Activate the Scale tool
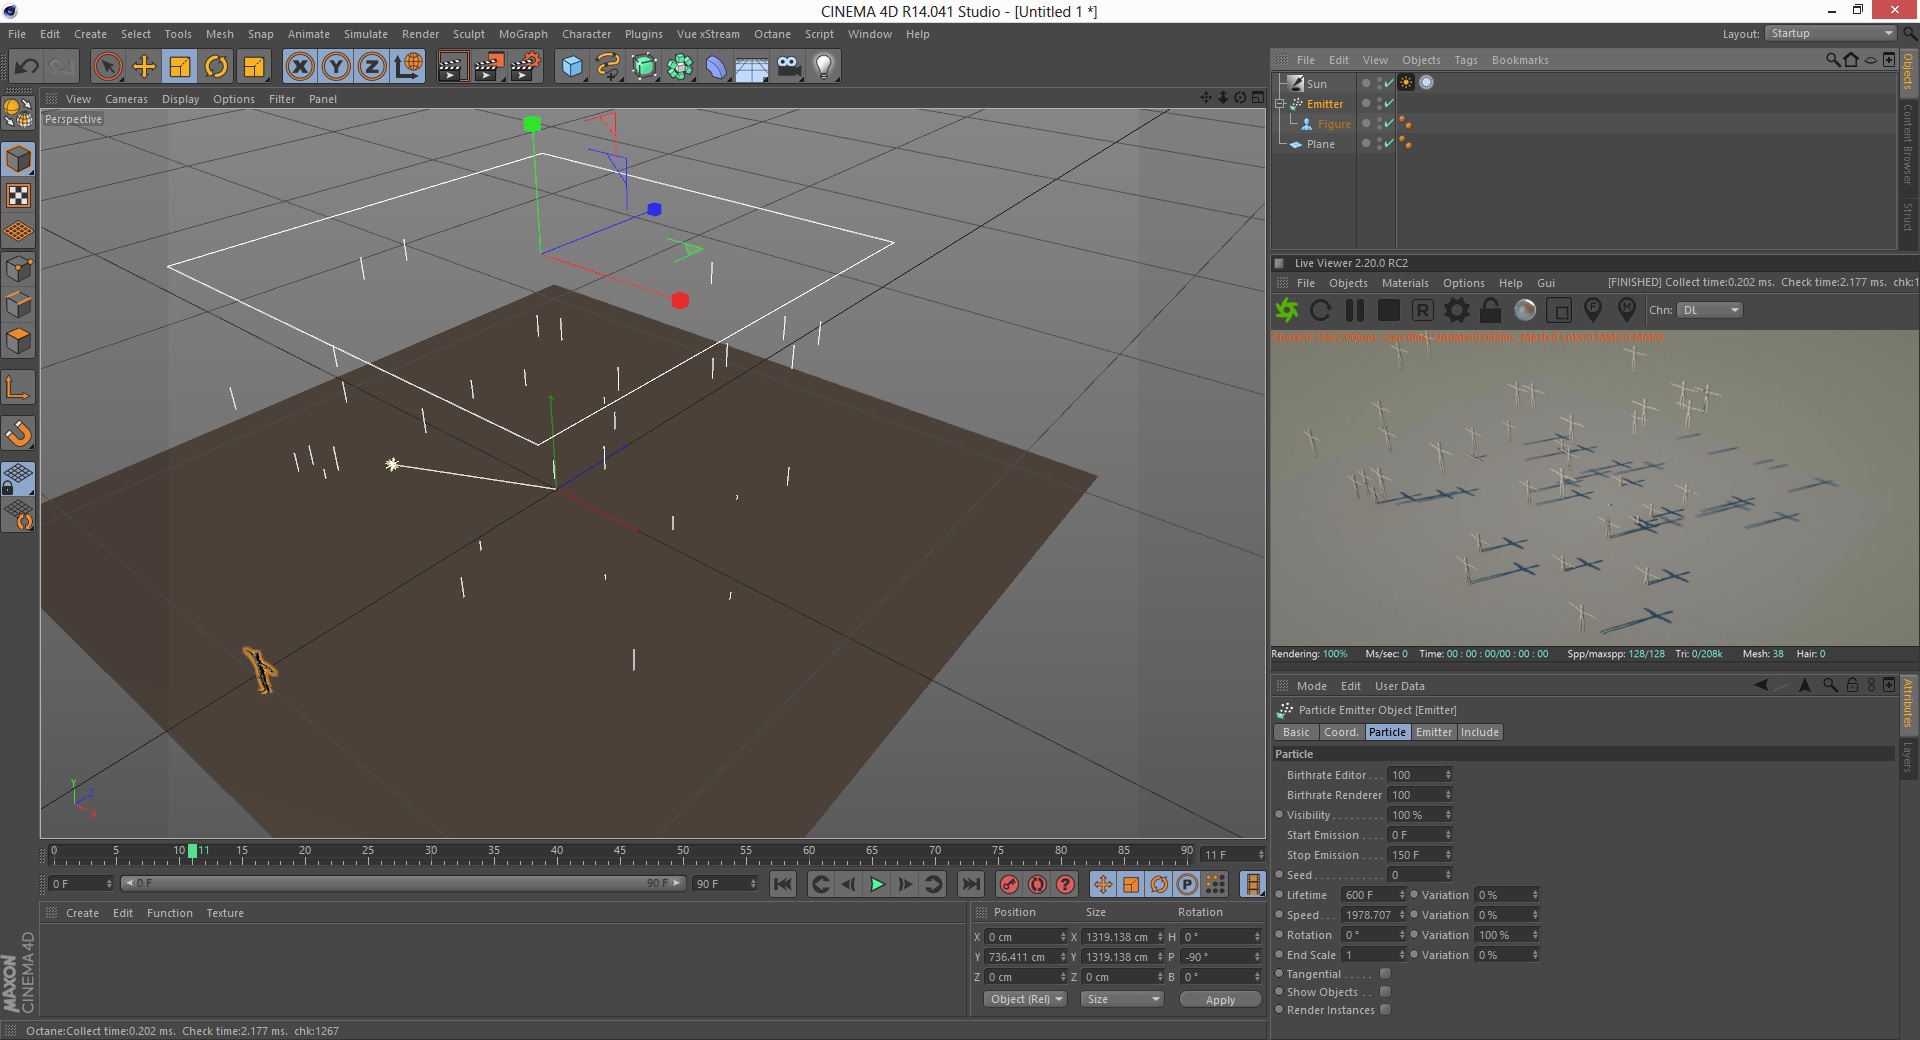 pos(180,67)
